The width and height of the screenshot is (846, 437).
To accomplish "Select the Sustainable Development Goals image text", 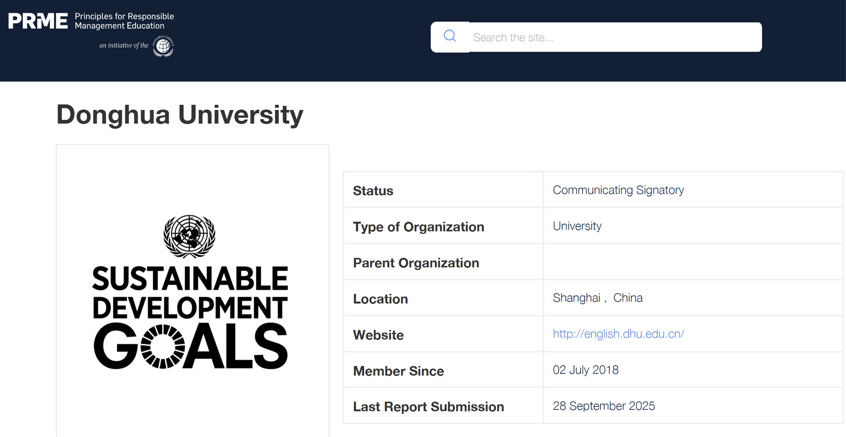I will point(190,292).
